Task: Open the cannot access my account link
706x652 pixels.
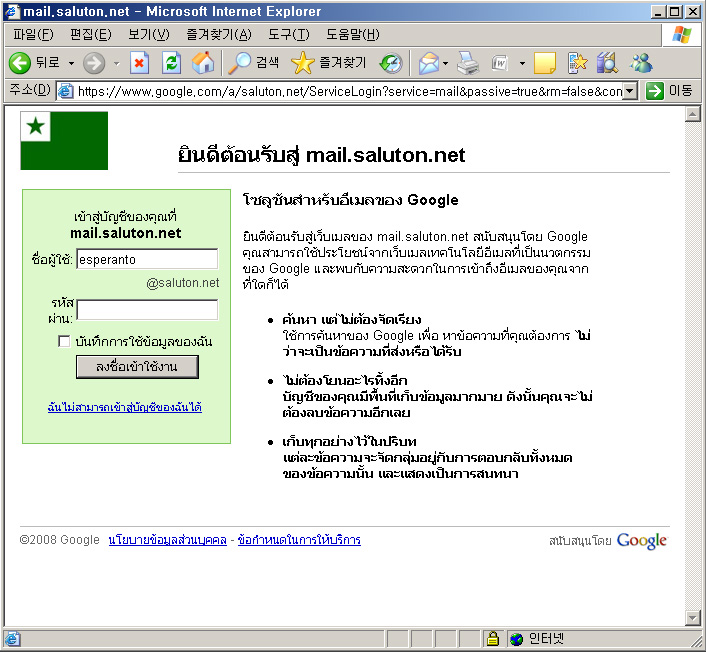Action: [125, 407]
